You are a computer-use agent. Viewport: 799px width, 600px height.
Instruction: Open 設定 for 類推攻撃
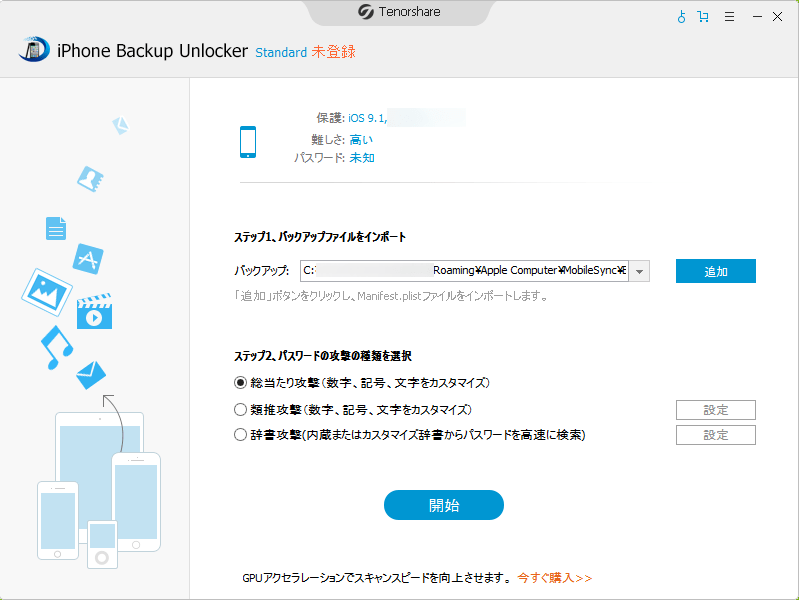(715, 410)
